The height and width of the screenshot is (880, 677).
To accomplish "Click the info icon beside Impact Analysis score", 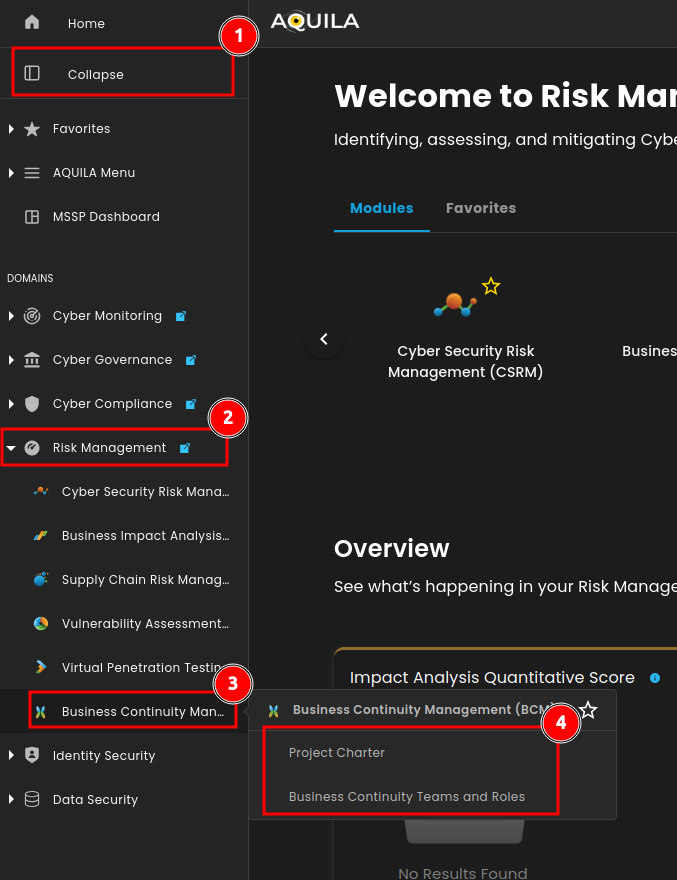I will pyautogui.click(x=655, y=678).
